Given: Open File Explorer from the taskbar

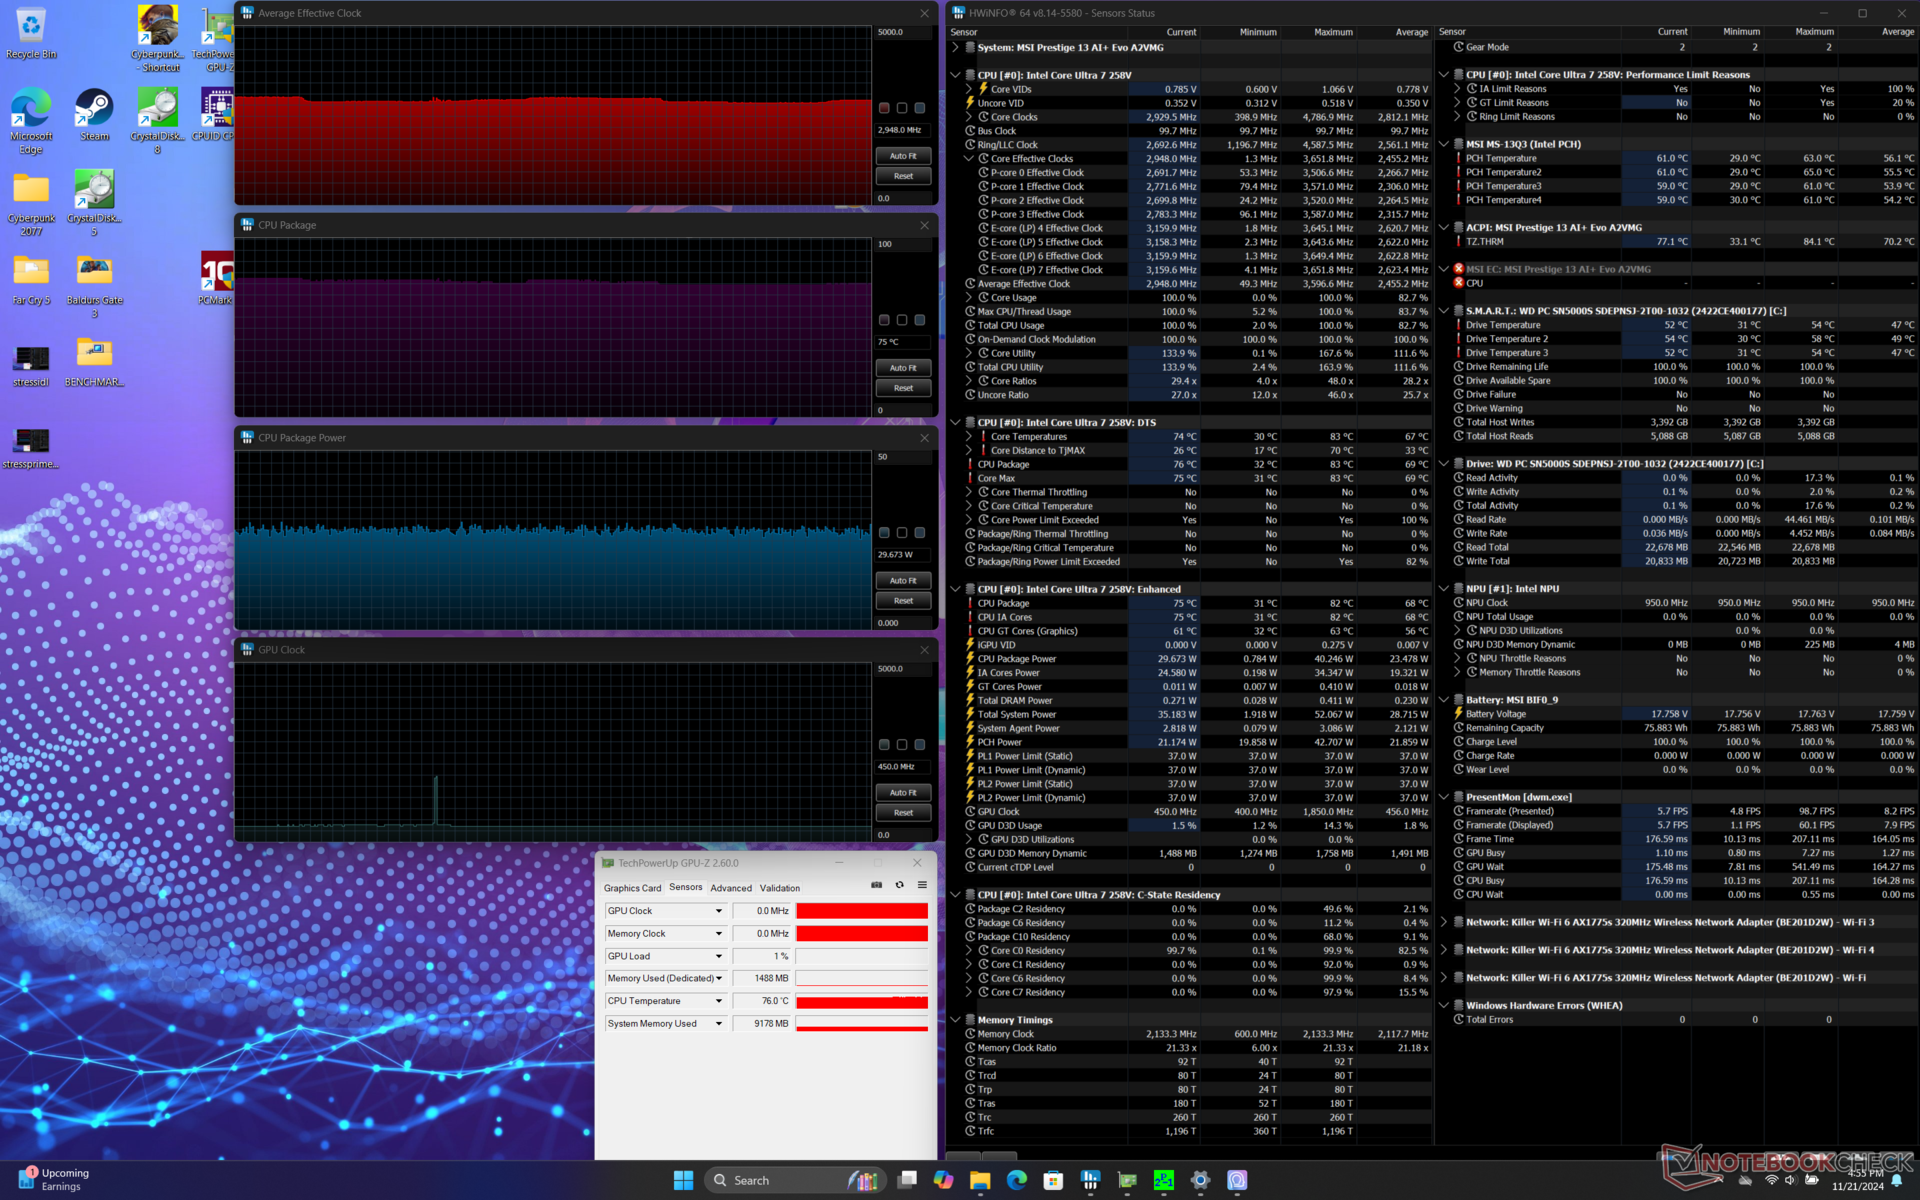Looking at the screenshot, I should [x=979, y=1180].
